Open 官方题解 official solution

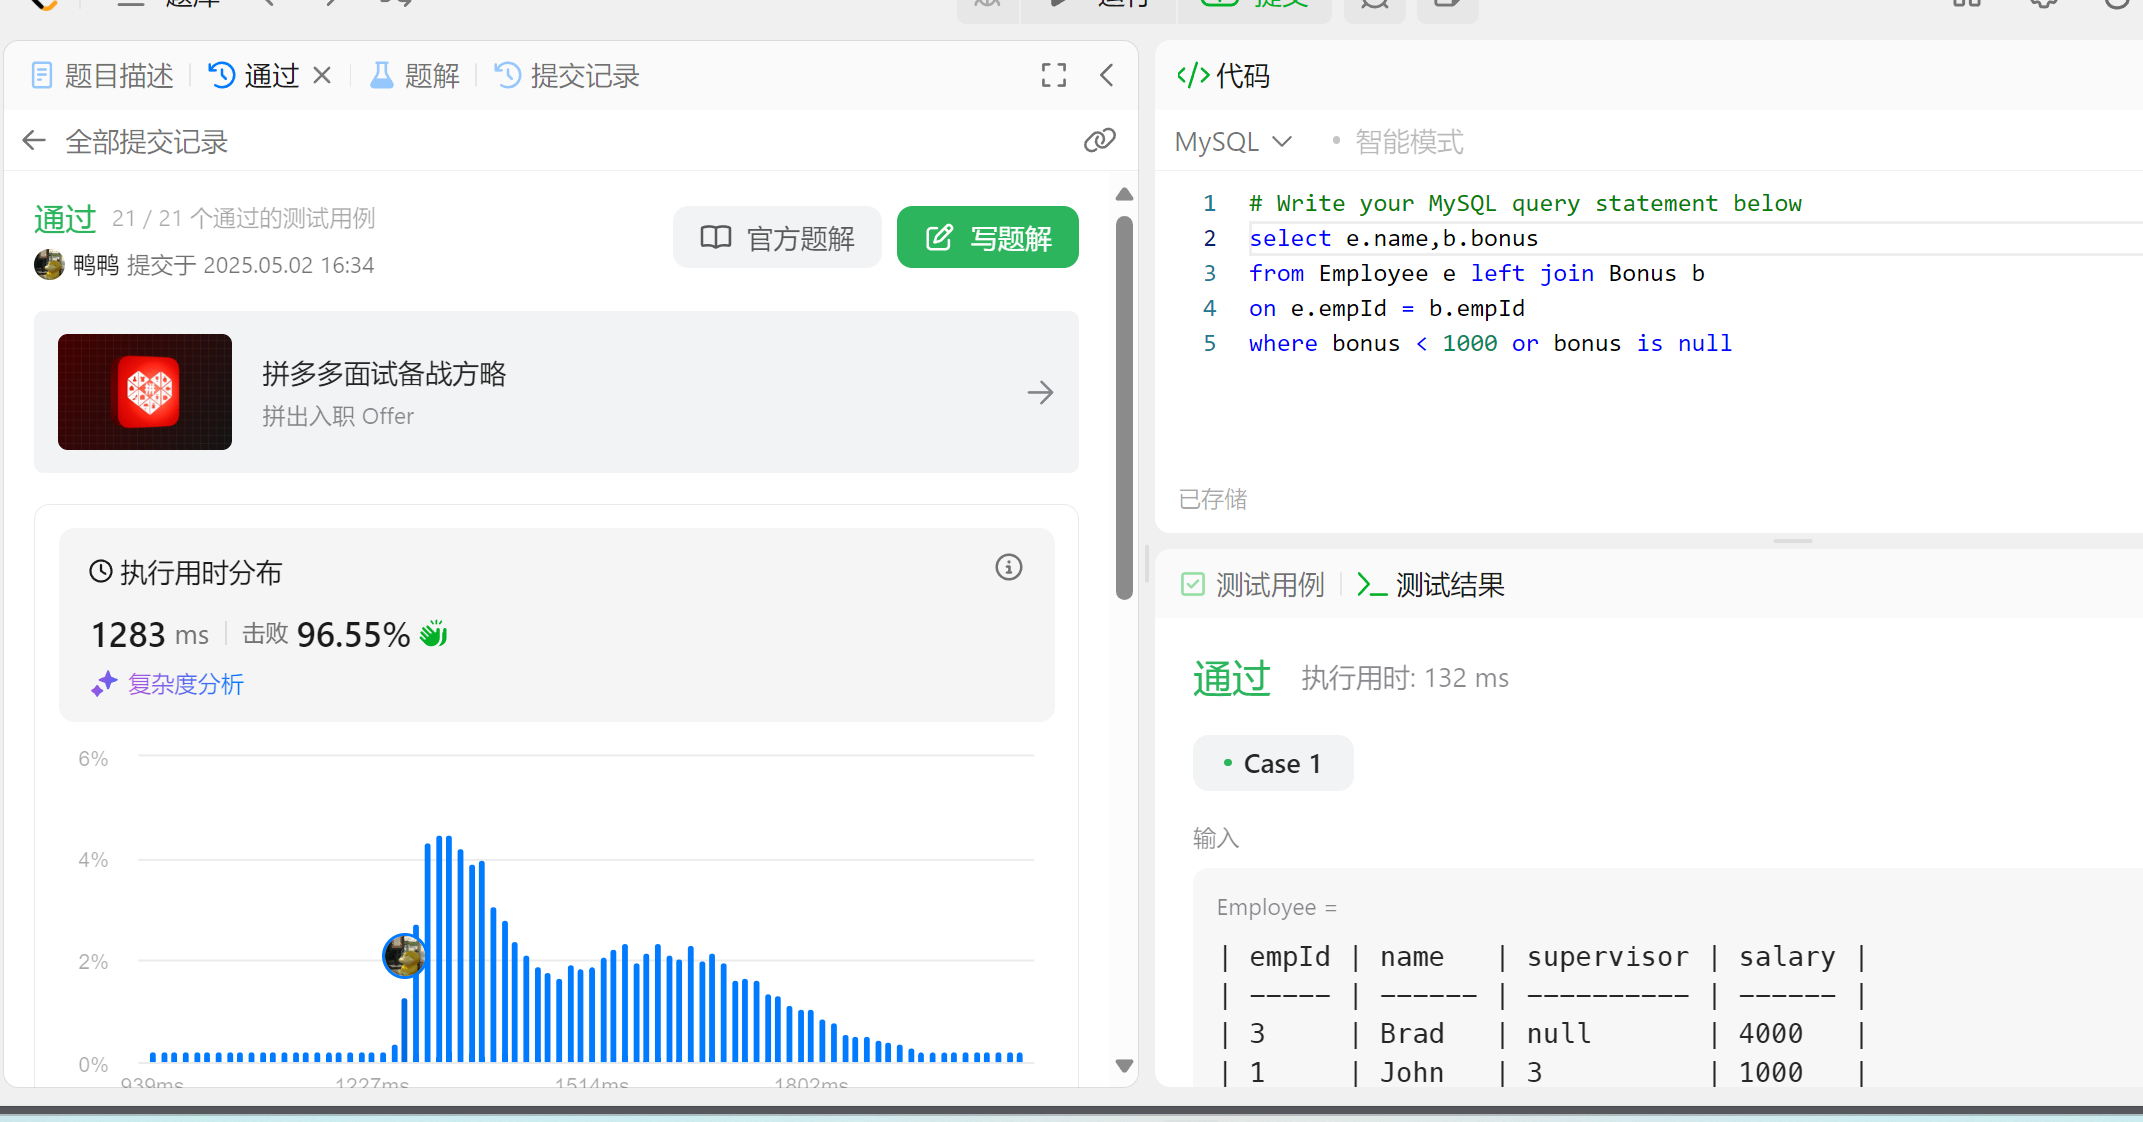tap(777, 238)
